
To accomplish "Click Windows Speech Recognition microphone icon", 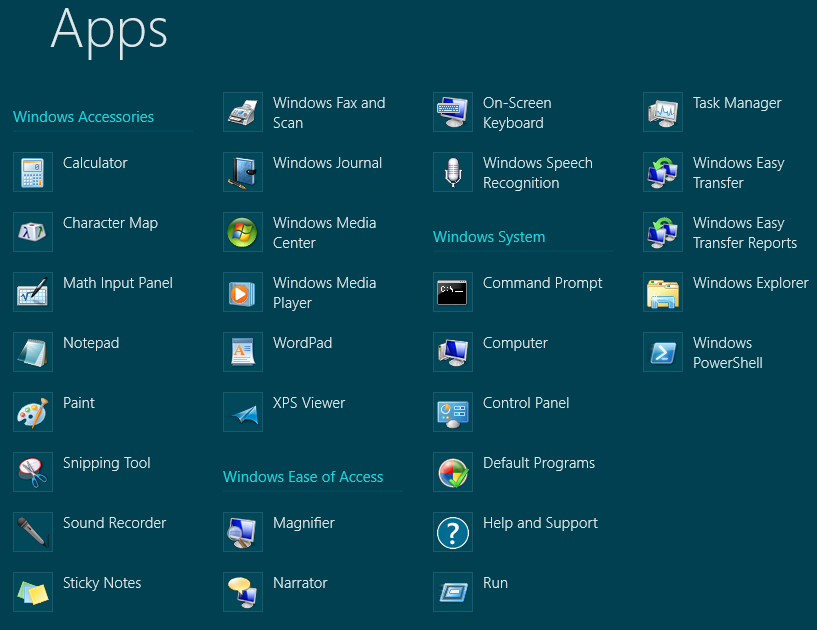I will pyautogui.click(x=453, y=172).
